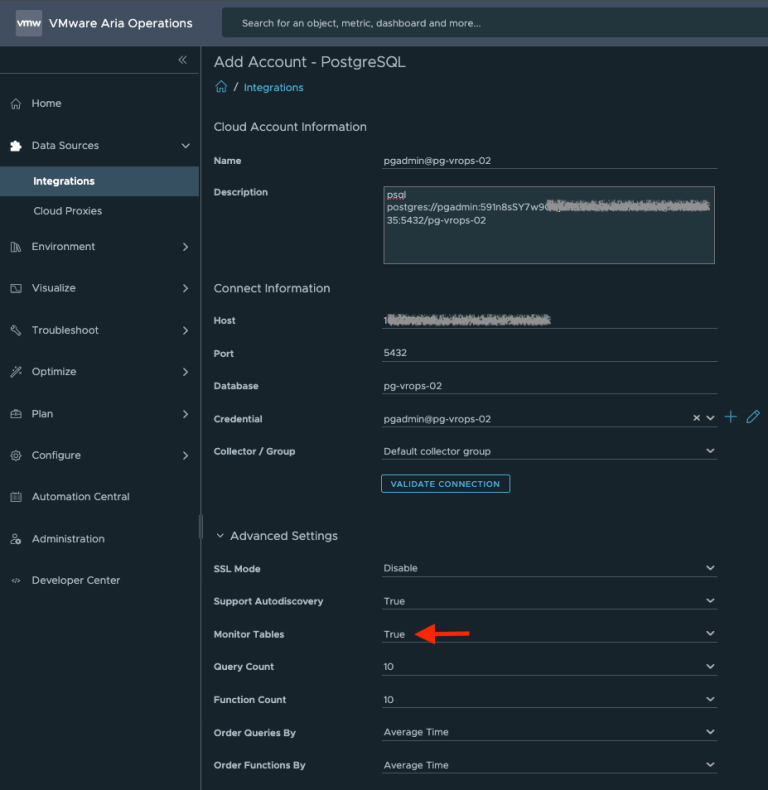Collapse the Advanced Settings section
768x790 pixels.
(x=220, y=536)
